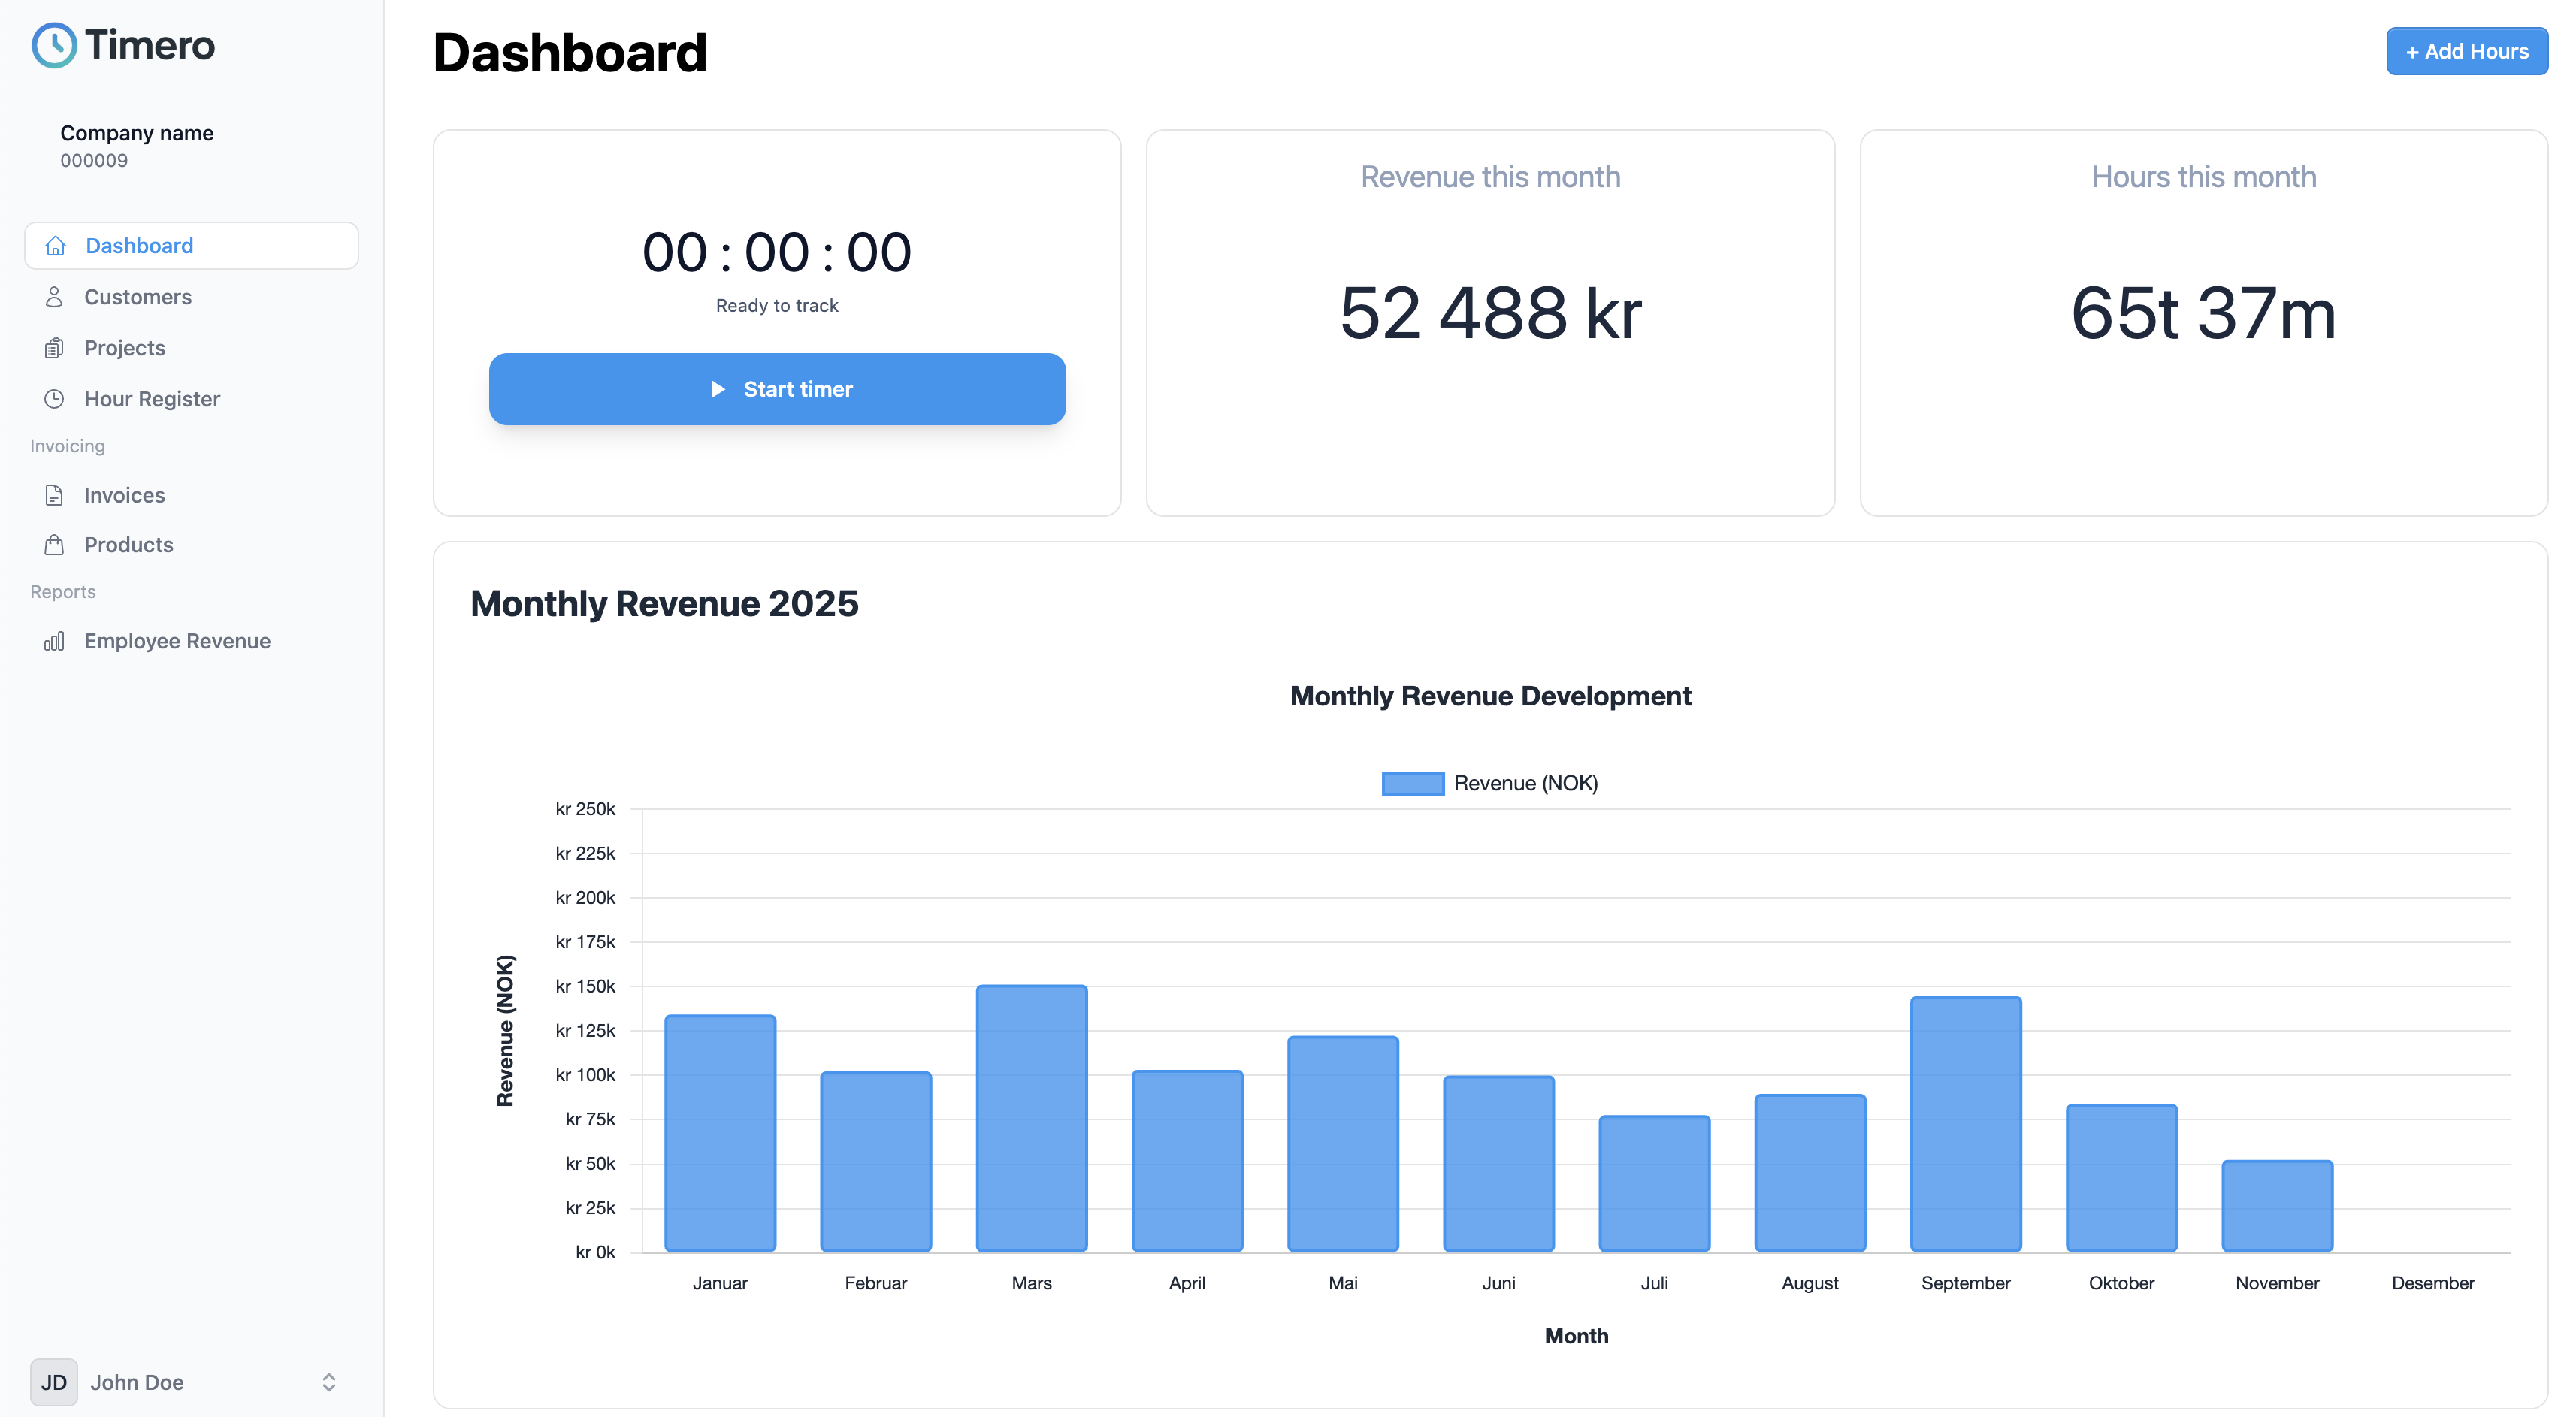Click the Januar revenue bar
Image resolution: width=2576 pixels, height=1417 pixels.
(x=720, y=1133)
